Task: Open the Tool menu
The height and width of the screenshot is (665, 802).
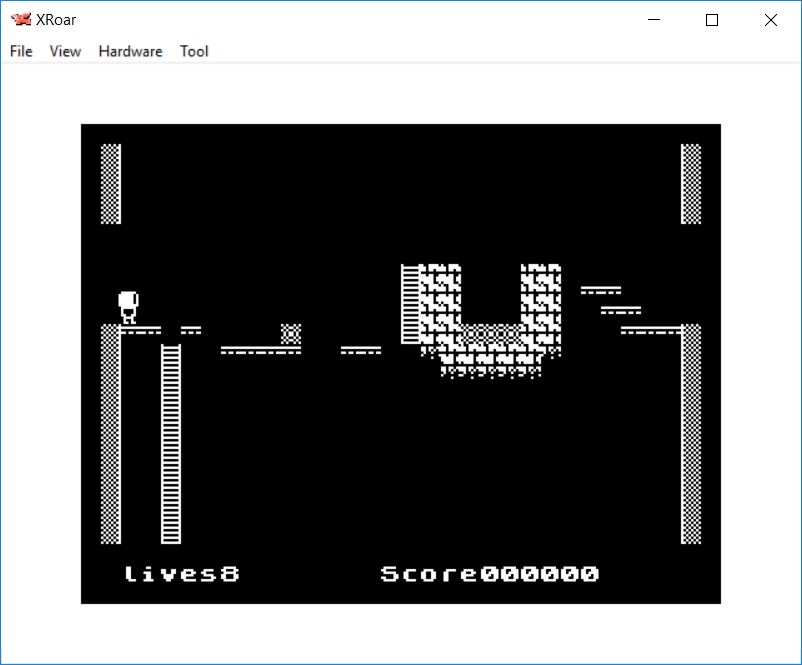Action: tap(194, 51)
